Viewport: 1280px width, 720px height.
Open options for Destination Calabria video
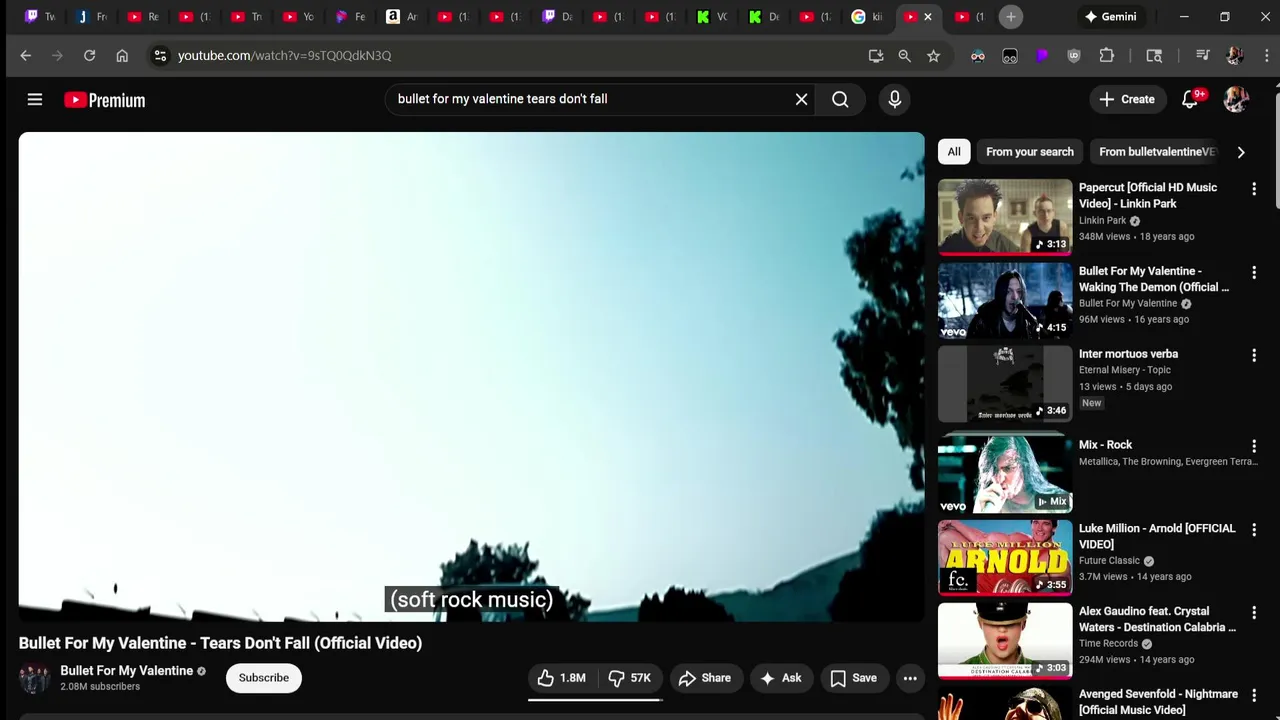point(1254,613)
